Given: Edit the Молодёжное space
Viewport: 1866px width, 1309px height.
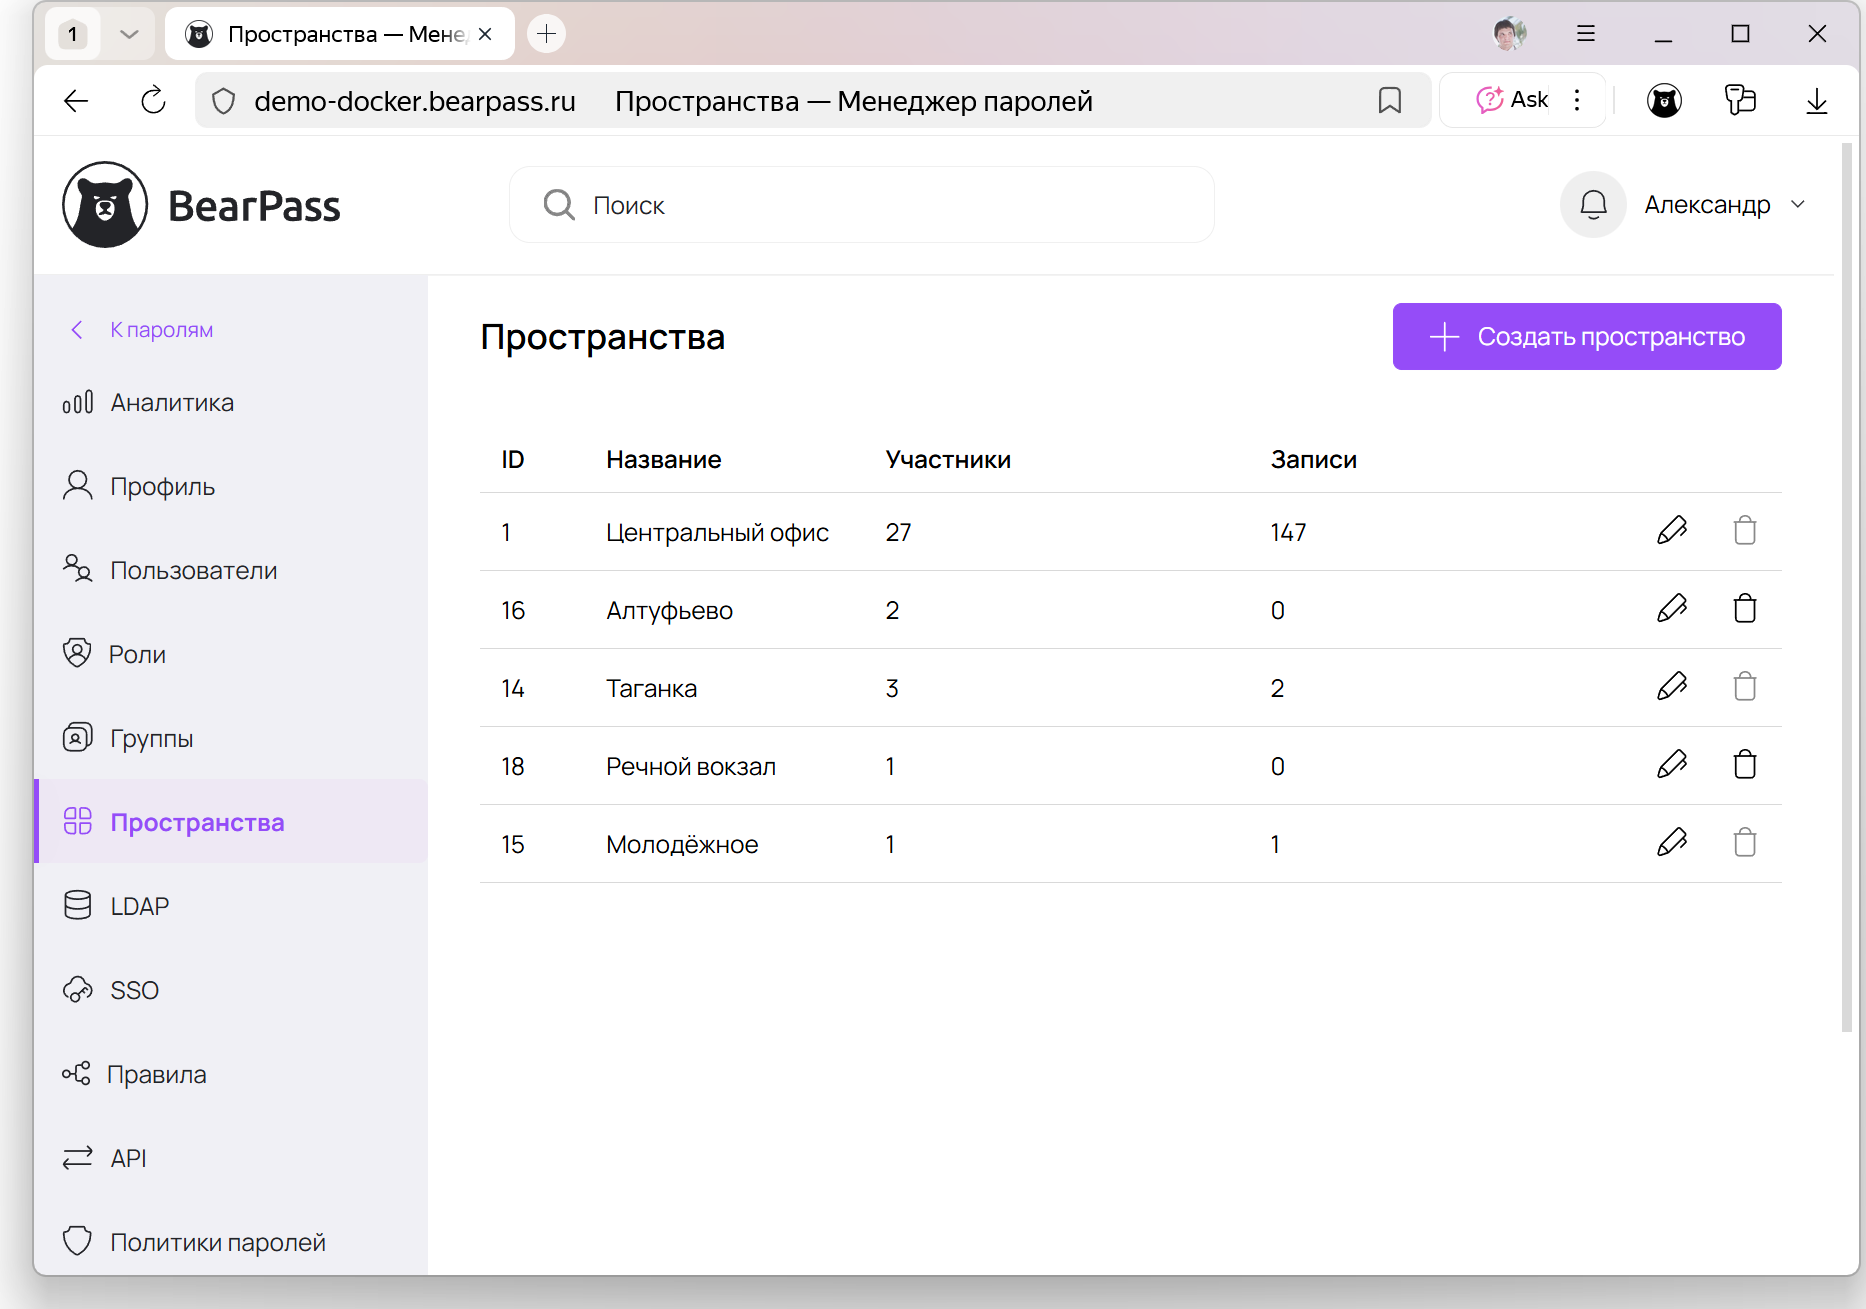Looking at the screenshot, I should [x=1671, y=843].
